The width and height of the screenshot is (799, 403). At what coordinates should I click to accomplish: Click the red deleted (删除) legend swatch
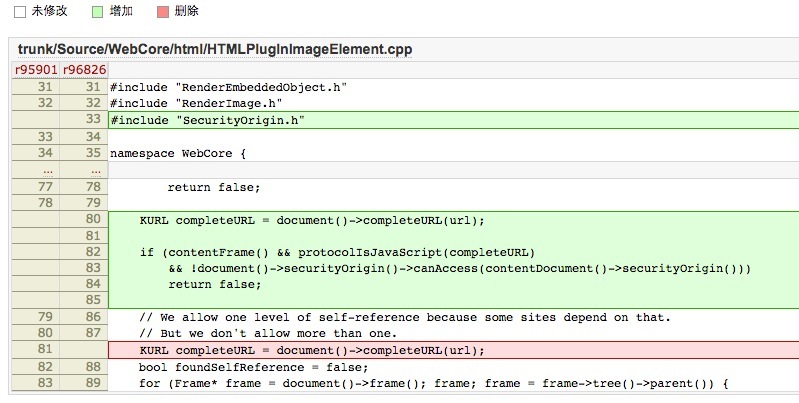coord(163,11)
